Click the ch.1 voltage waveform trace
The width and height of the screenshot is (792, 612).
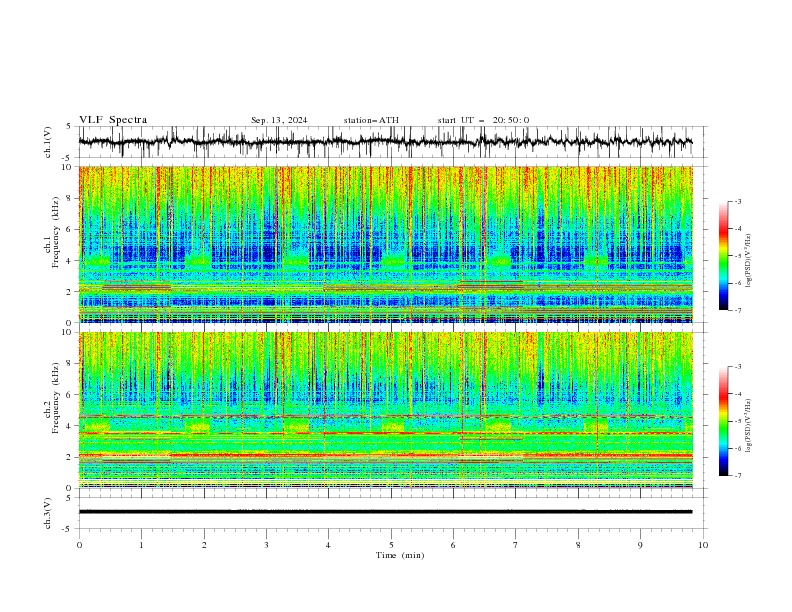(385, 142)
